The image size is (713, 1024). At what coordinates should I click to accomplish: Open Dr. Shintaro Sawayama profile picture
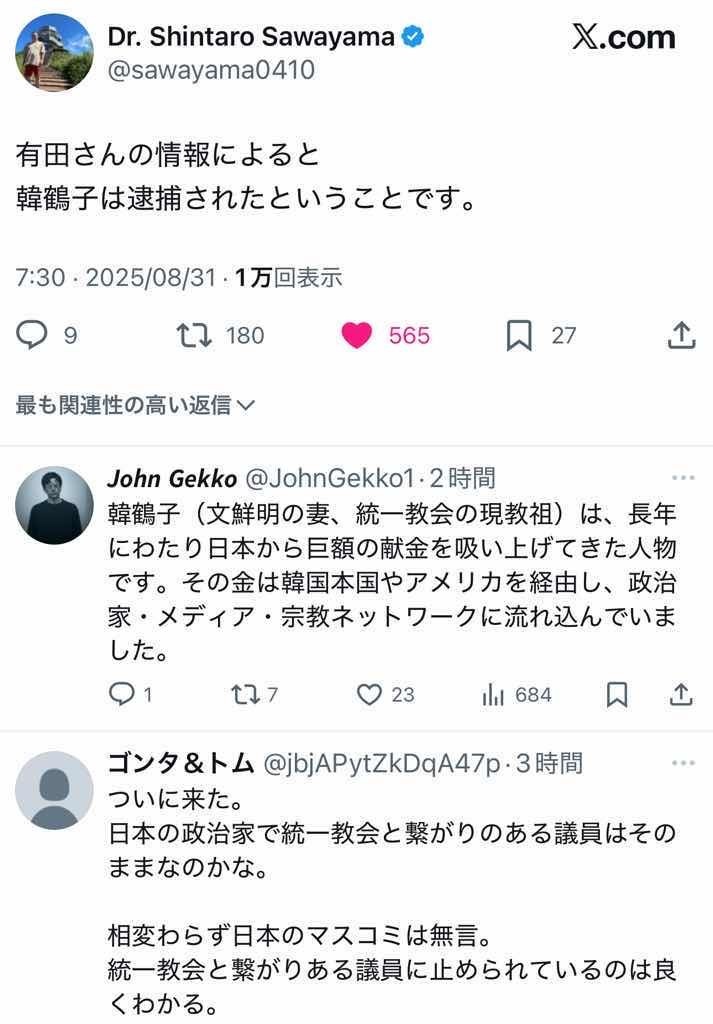(x=54, y=52)
